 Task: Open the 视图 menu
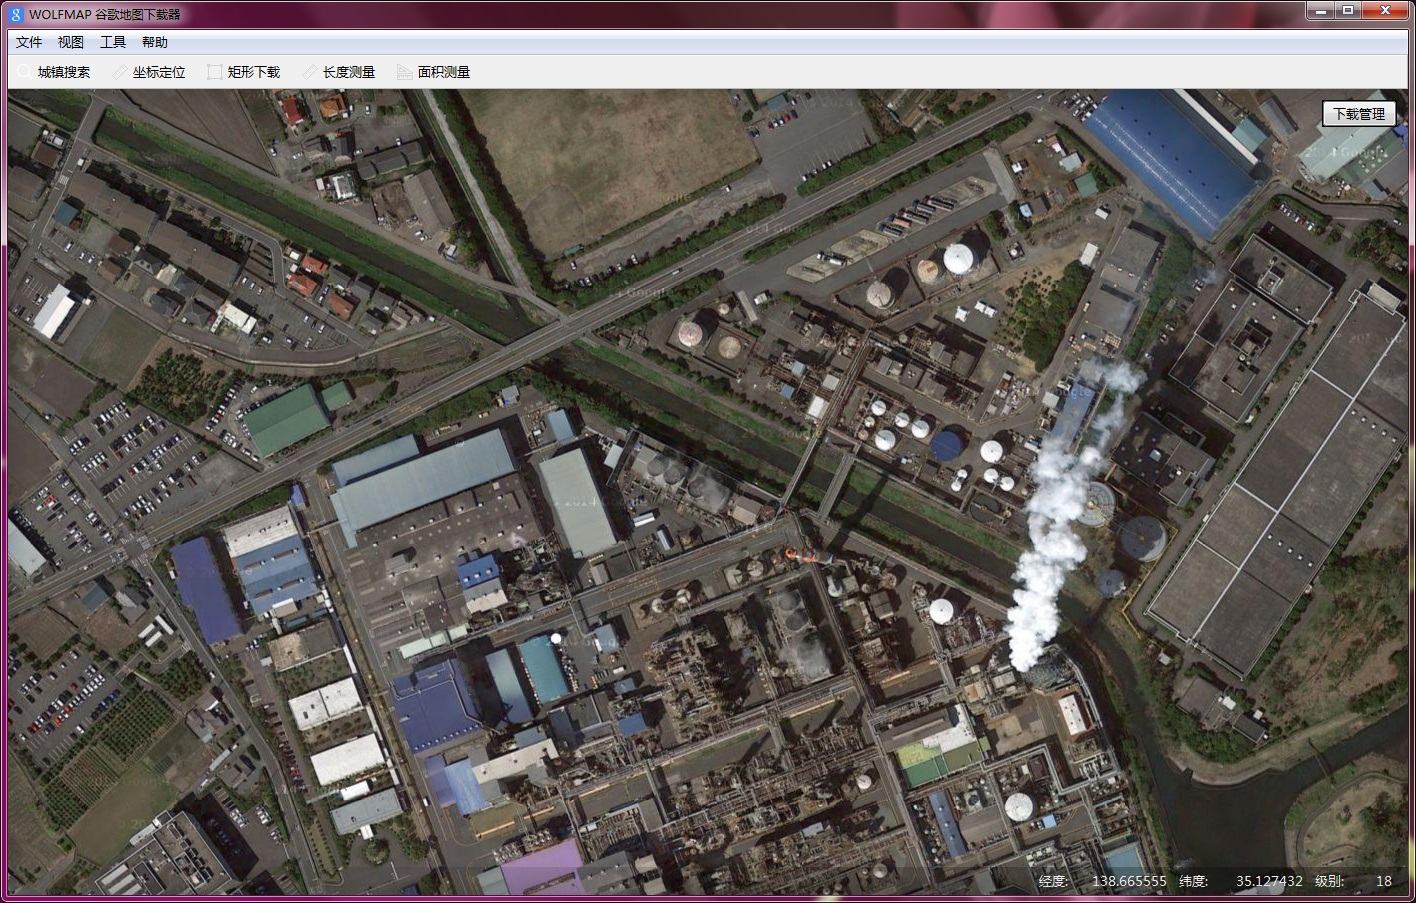coord(71,42)
